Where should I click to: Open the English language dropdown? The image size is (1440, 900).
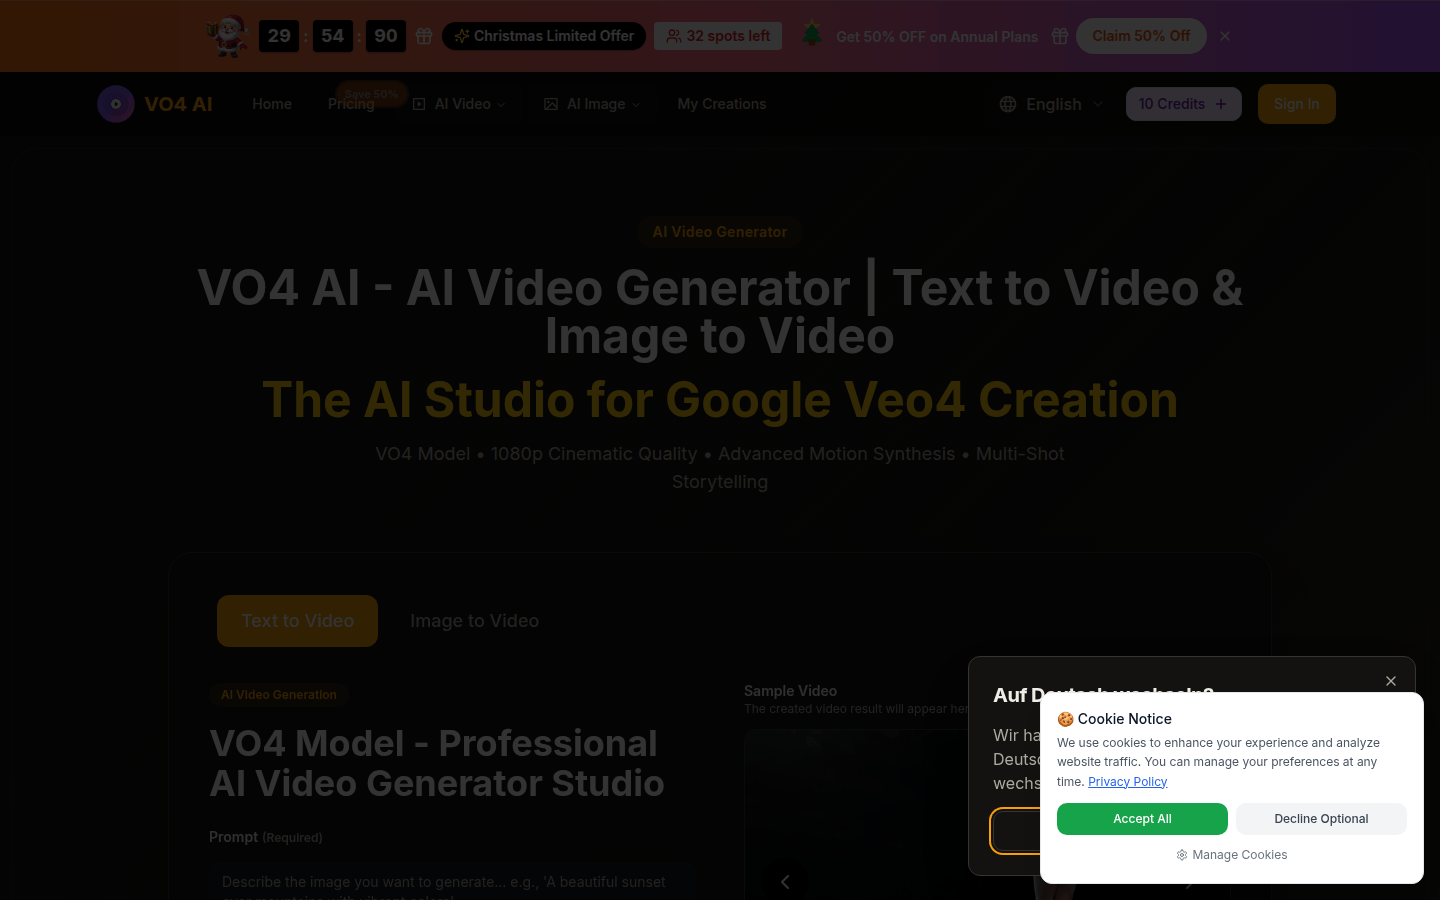[x=1053, y=104]
